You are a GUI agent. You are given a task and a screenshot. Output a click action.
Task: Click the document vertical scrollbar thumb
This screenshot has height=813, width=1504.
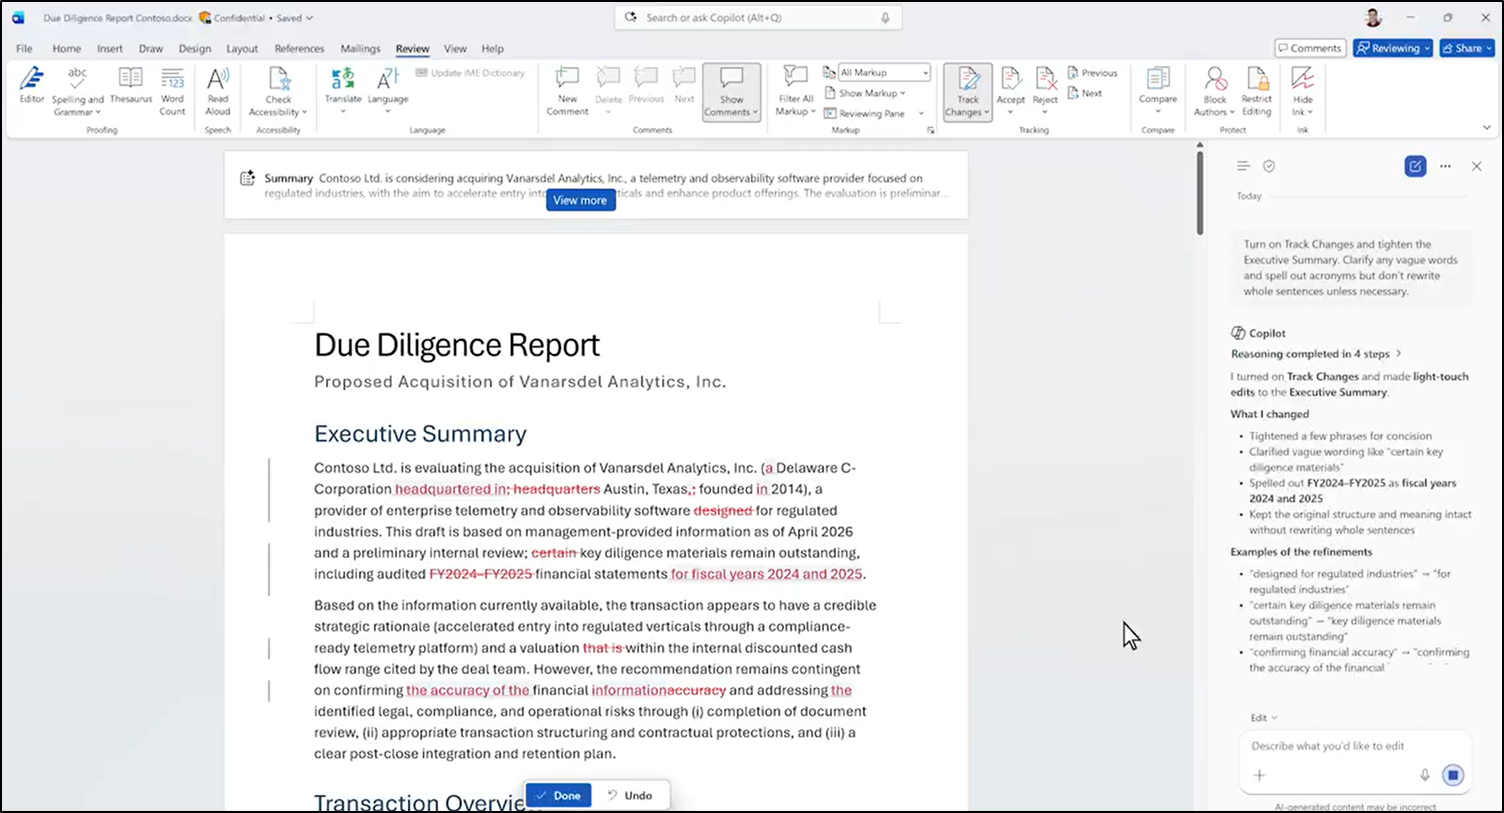coord(1200,193)
